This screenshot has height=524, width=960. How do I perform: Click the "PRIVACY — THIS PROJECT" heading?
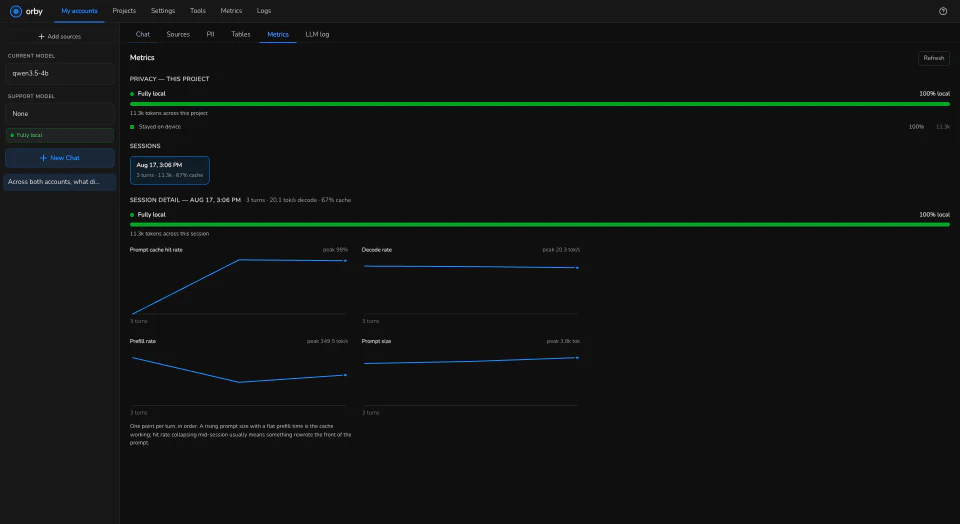click(x=170, y=79)
